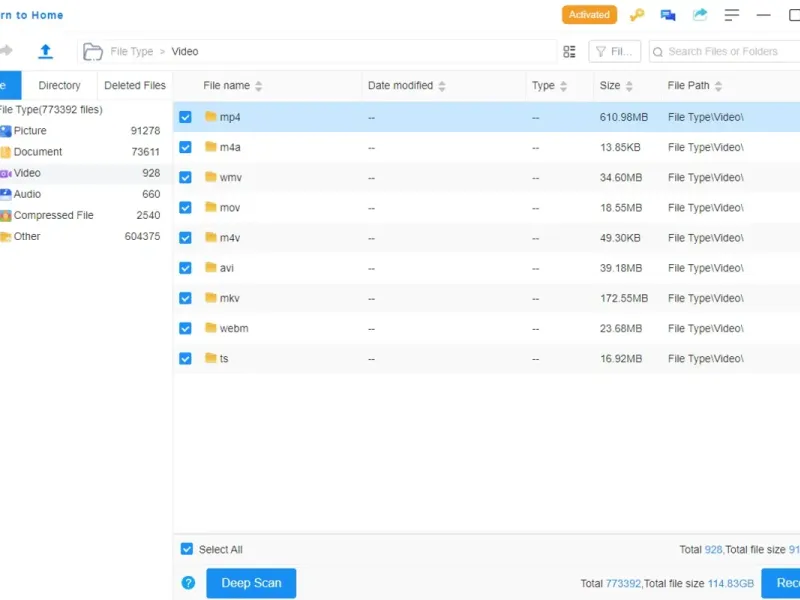
Task: Click the blue upload arrow icon
Action: [45, 51]
